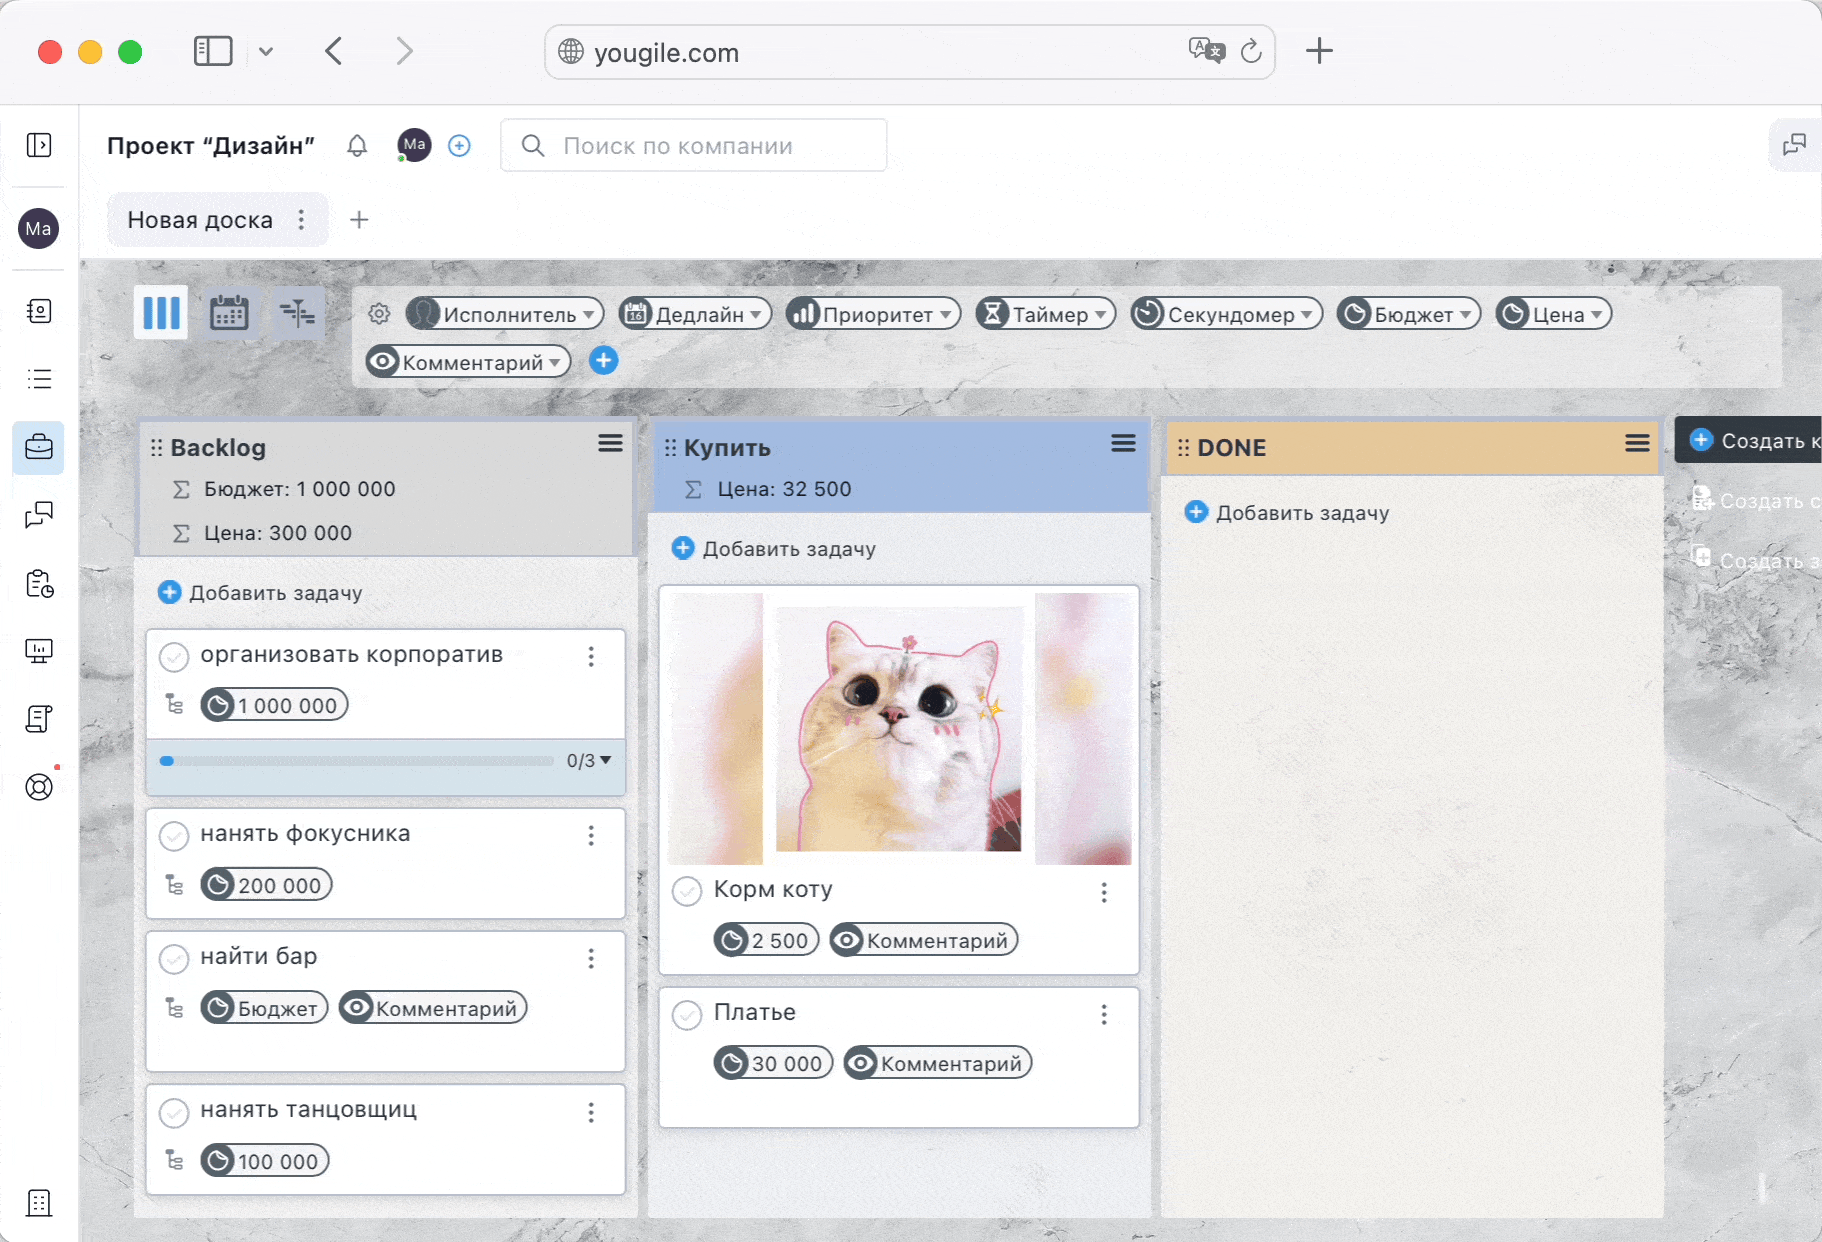
Task: Open the company building icon
Action: pos(39,1203)
